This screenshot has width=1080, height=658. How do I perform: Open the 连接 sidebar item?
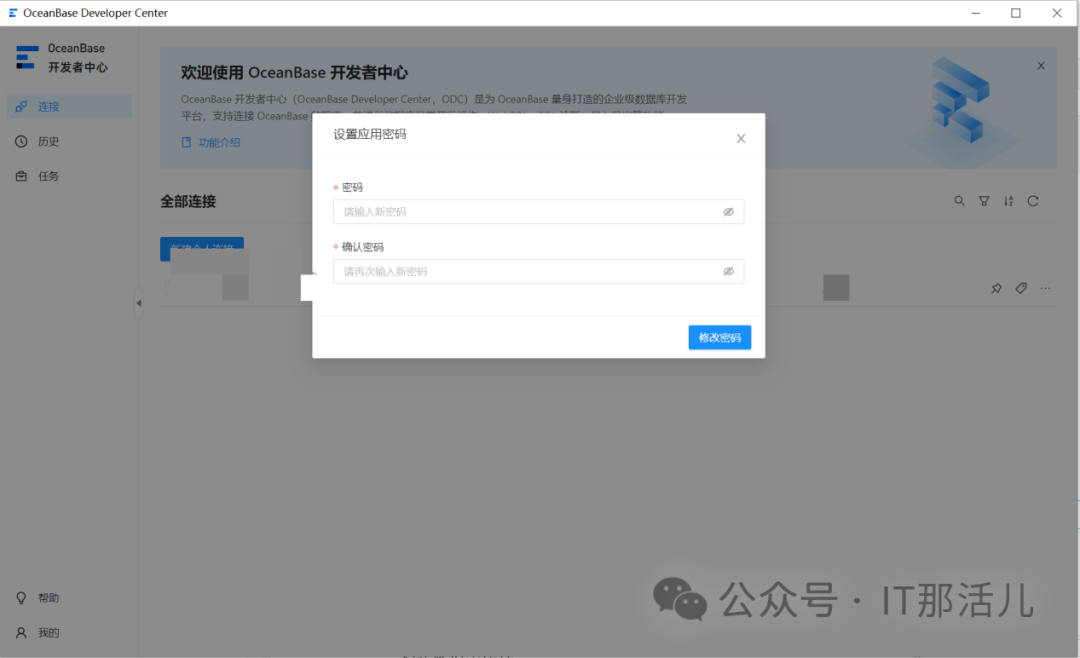click(x=69, y=107)
